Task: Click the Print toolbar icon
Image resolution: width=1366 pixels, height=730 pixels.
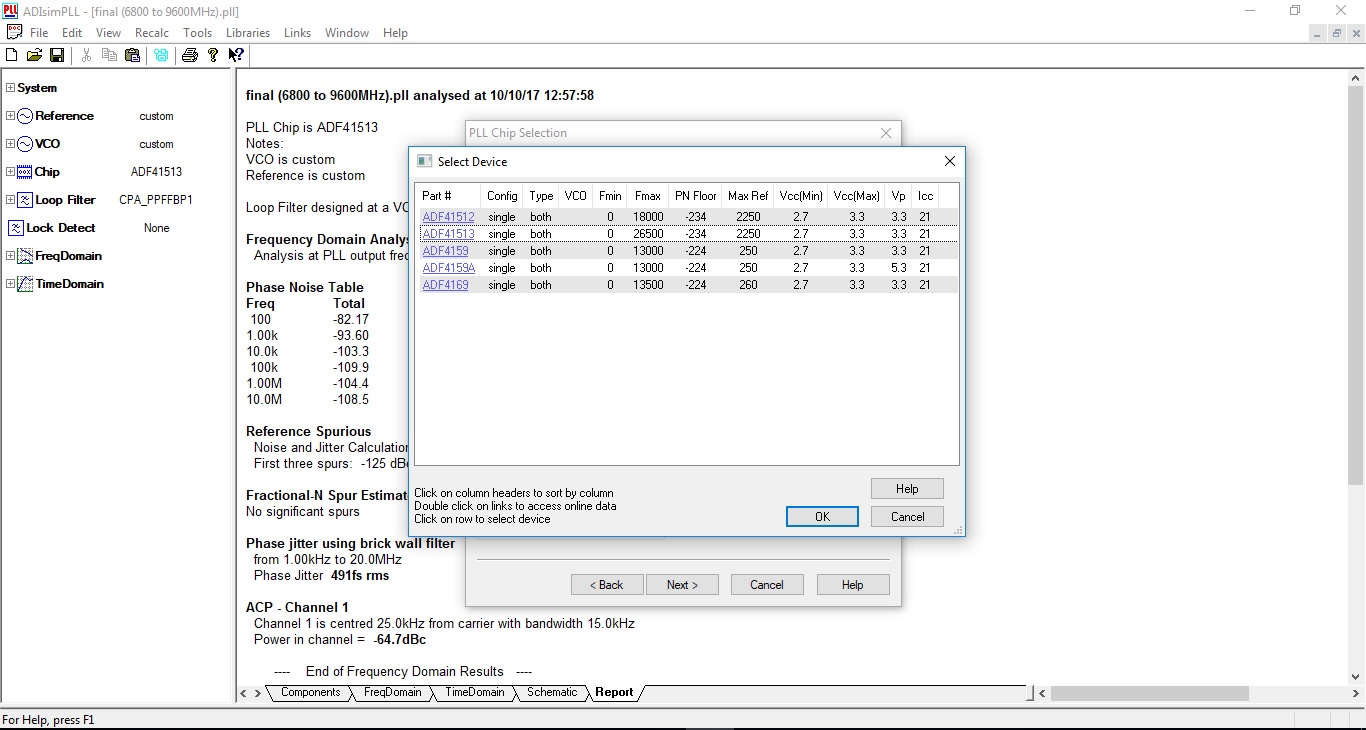Action: point(189,55)
